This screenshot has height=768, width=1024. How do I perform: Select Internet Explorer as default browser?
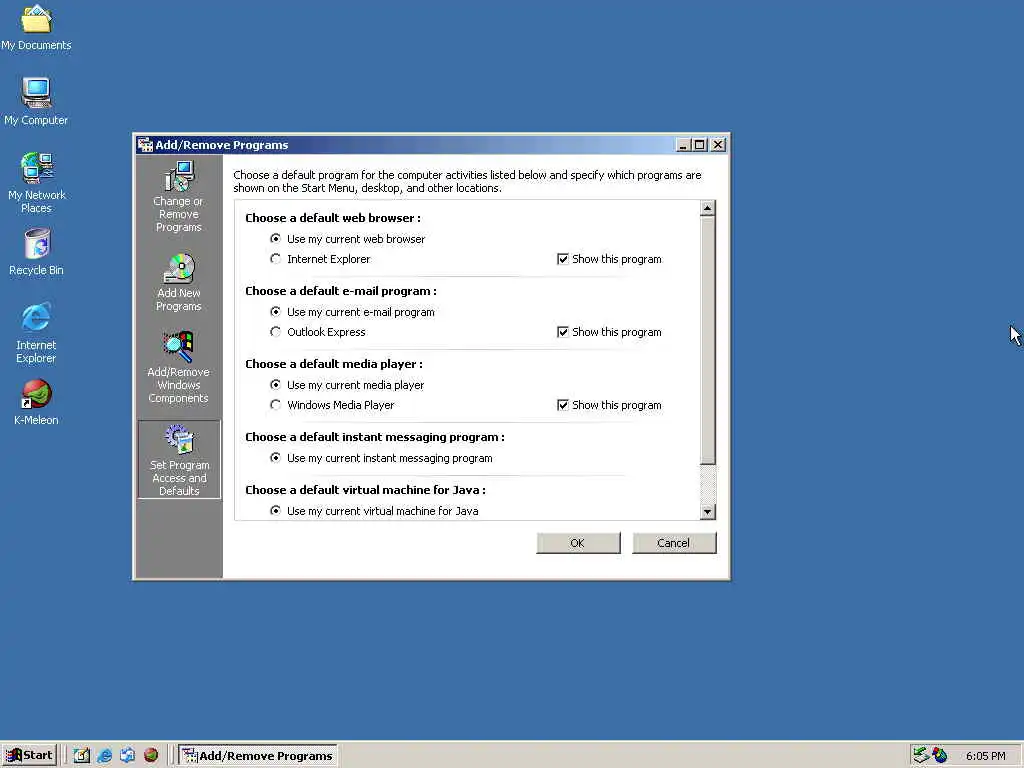pos(320,259)
